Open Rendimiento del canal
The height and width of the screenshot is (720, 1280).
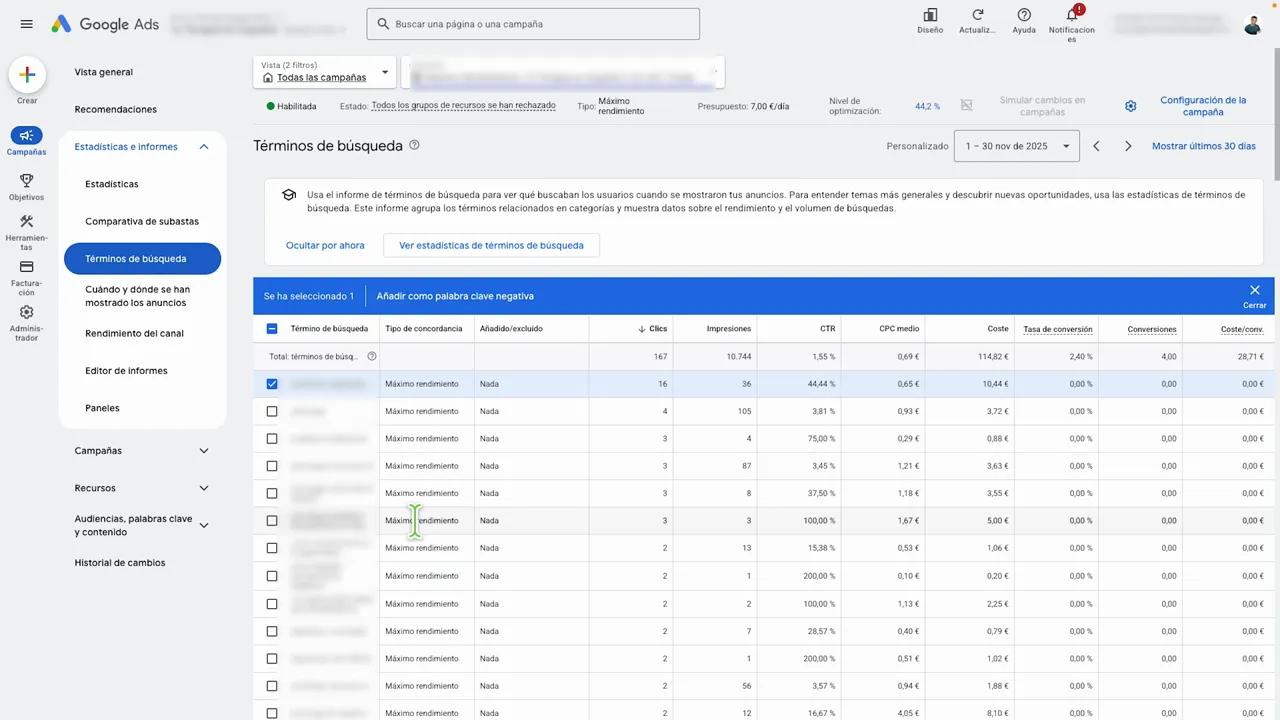[134, 333]
